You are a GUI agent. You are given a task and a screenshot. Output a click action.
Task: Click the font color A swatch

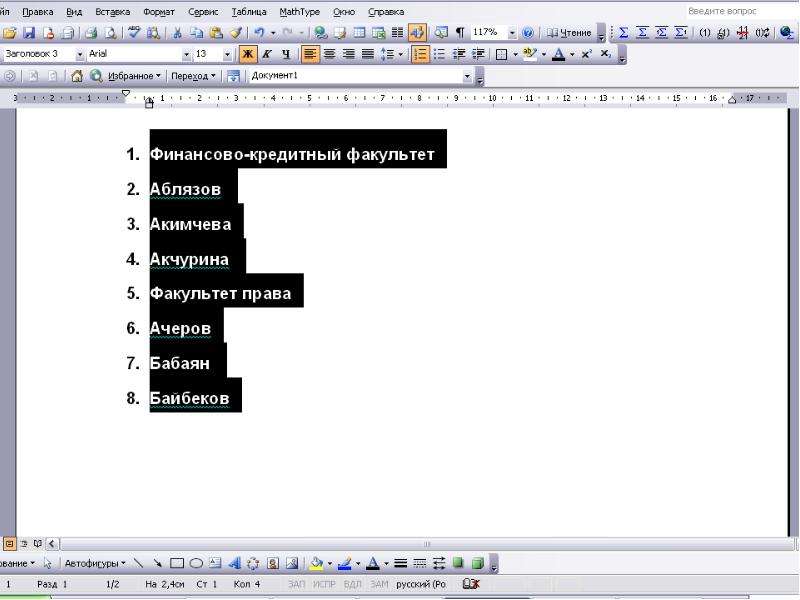tap(559, 54)
